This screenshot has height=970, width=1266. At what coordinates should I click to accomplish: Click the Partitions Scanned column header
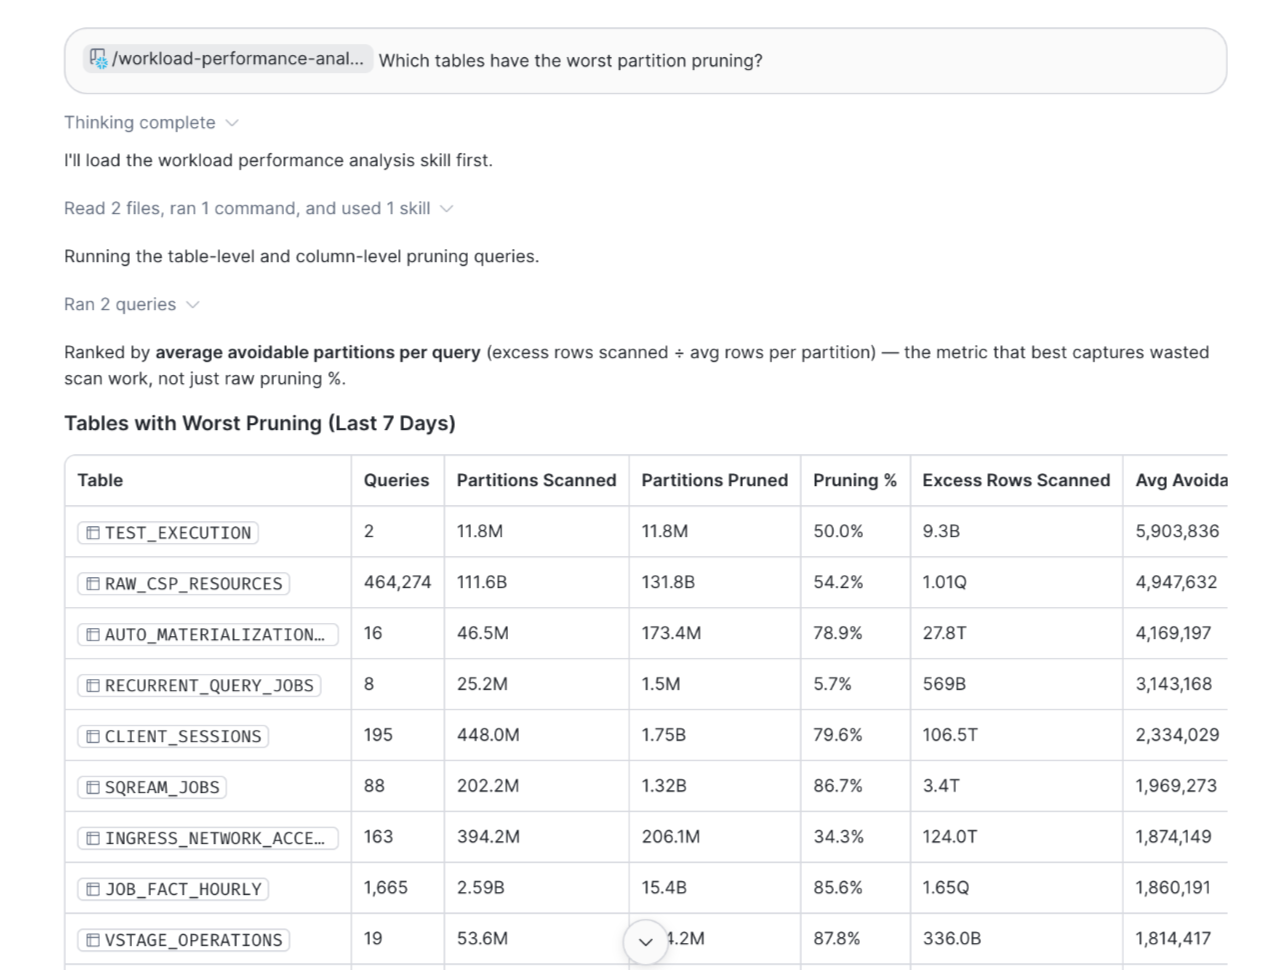click(x=536, y=481)
